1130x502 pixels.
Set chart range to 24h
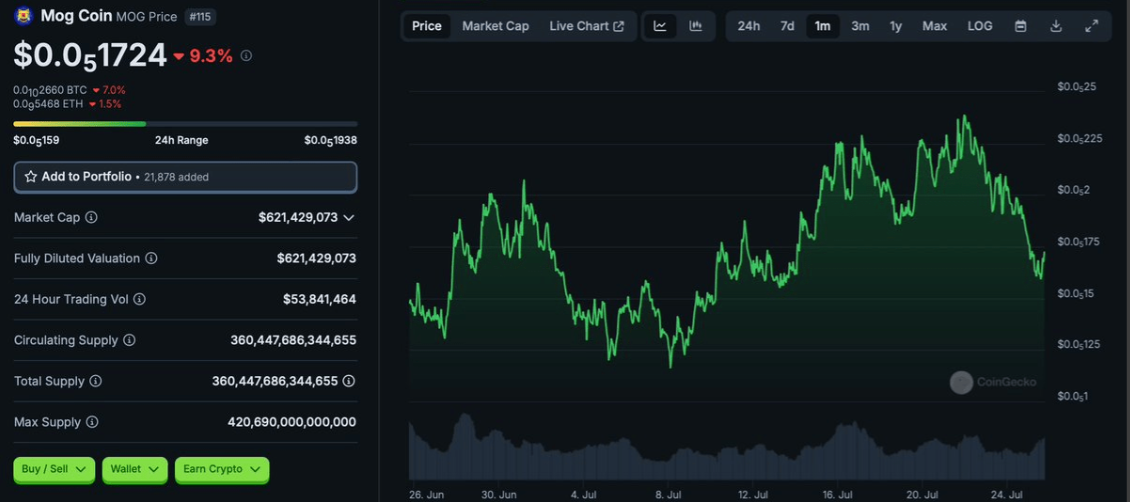click(749, 26)
